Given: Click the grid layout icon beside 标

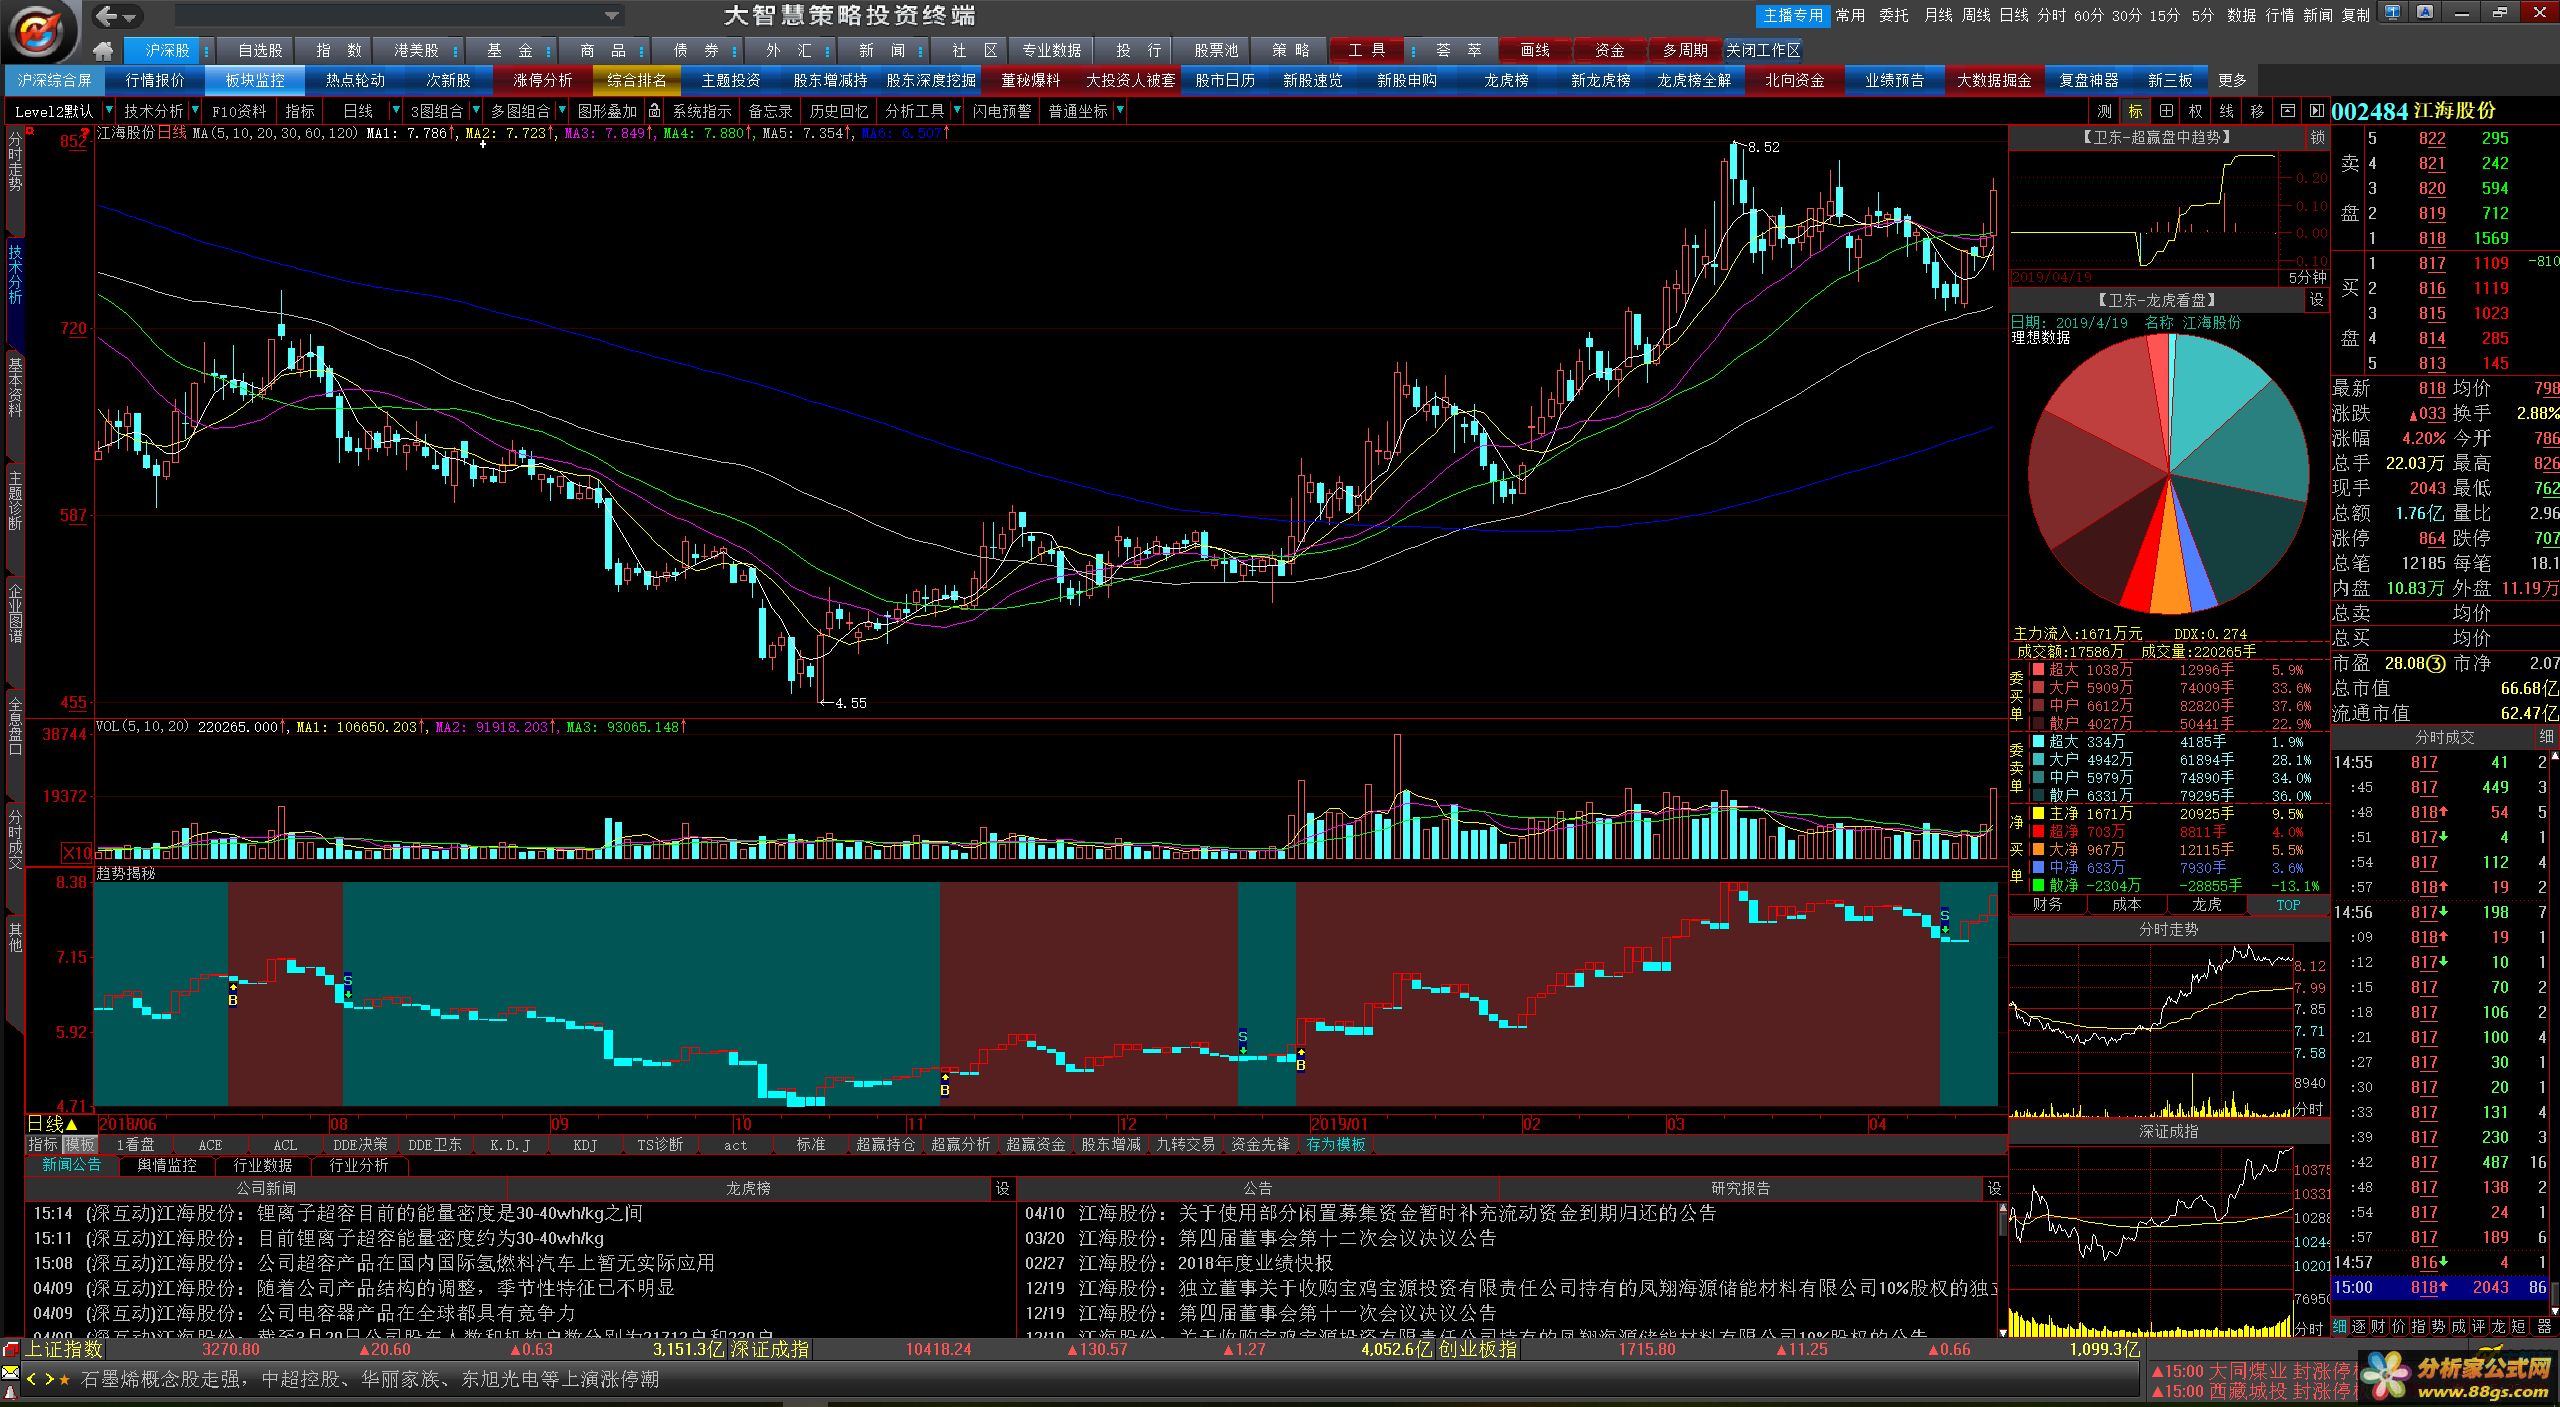Looking at the screenshot, I should [x=2165, y=111].
